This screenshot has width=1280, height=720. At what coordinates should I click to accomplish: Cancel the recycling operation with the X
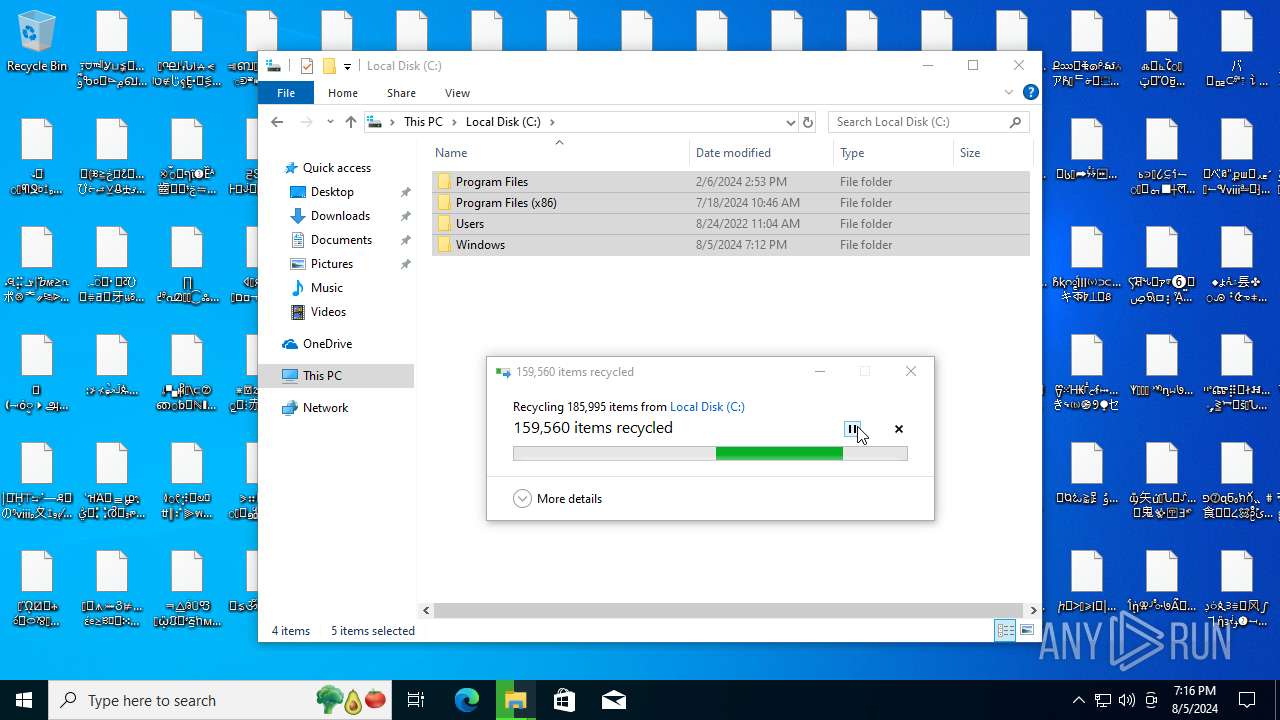pyautogui.click(x=899, y=429)
